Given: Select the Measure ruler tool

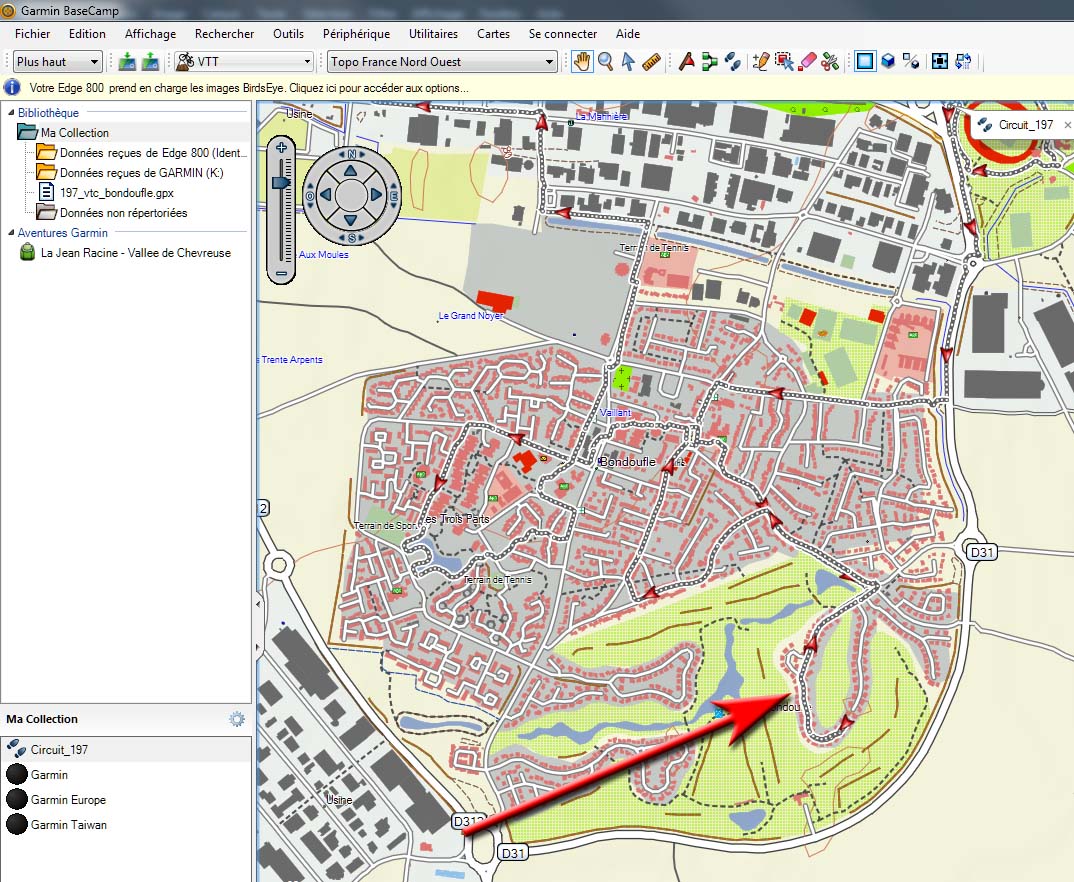Looking at the screenshot, I should tap(651, 62).
